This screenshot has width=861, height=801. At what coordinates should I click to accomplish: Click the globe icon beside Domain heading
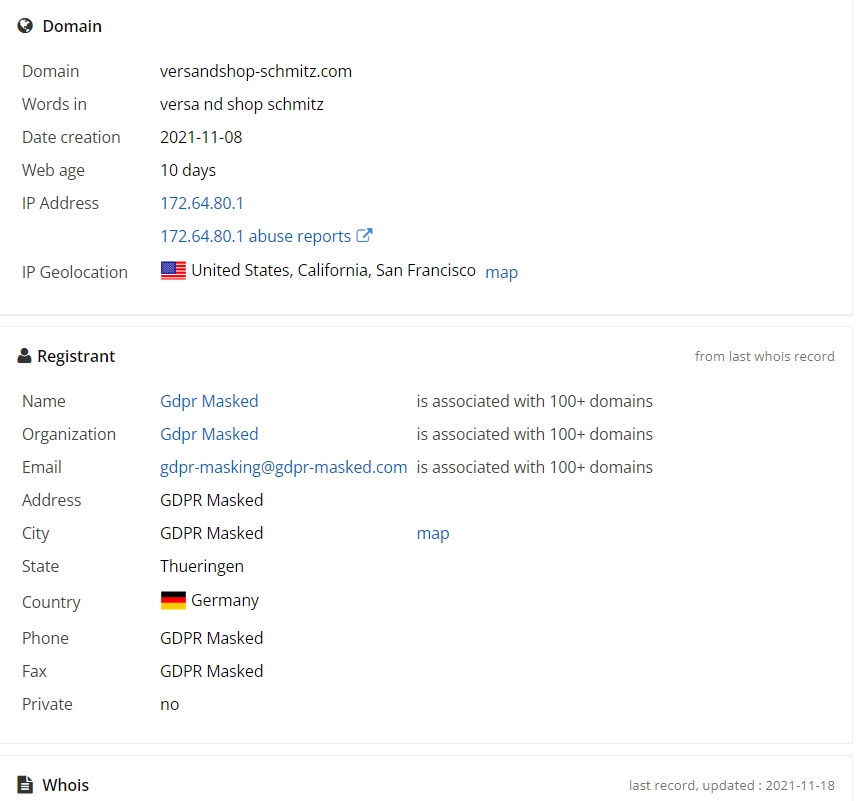(x=25, y=26)
